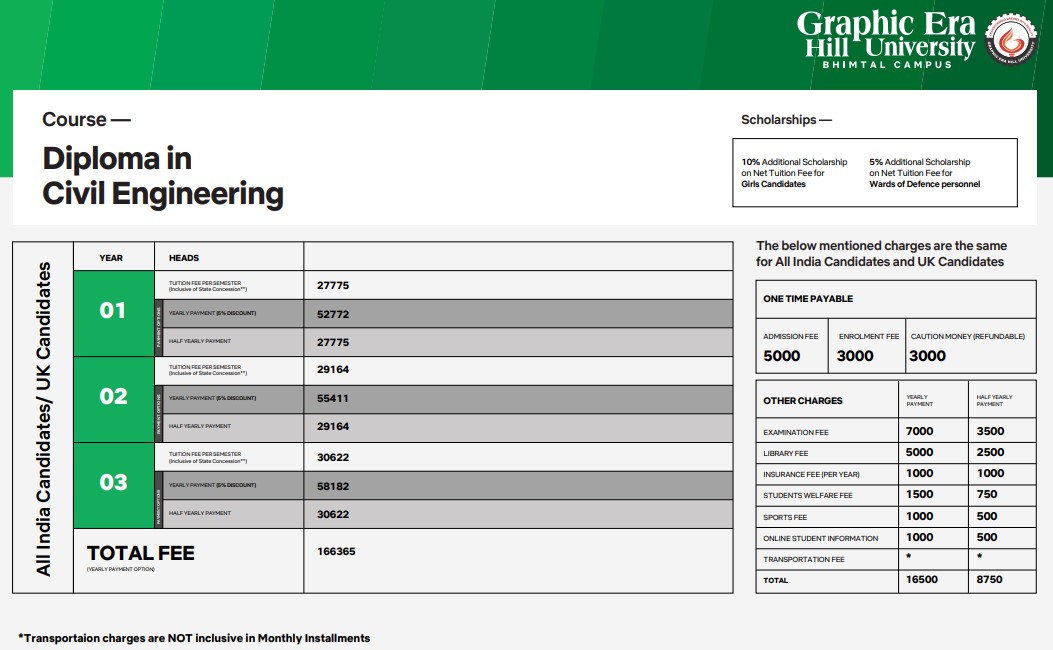Select the Admission Fee amount 5000
The height and width of the screenshot is (650, 1053).
(782, 356)
